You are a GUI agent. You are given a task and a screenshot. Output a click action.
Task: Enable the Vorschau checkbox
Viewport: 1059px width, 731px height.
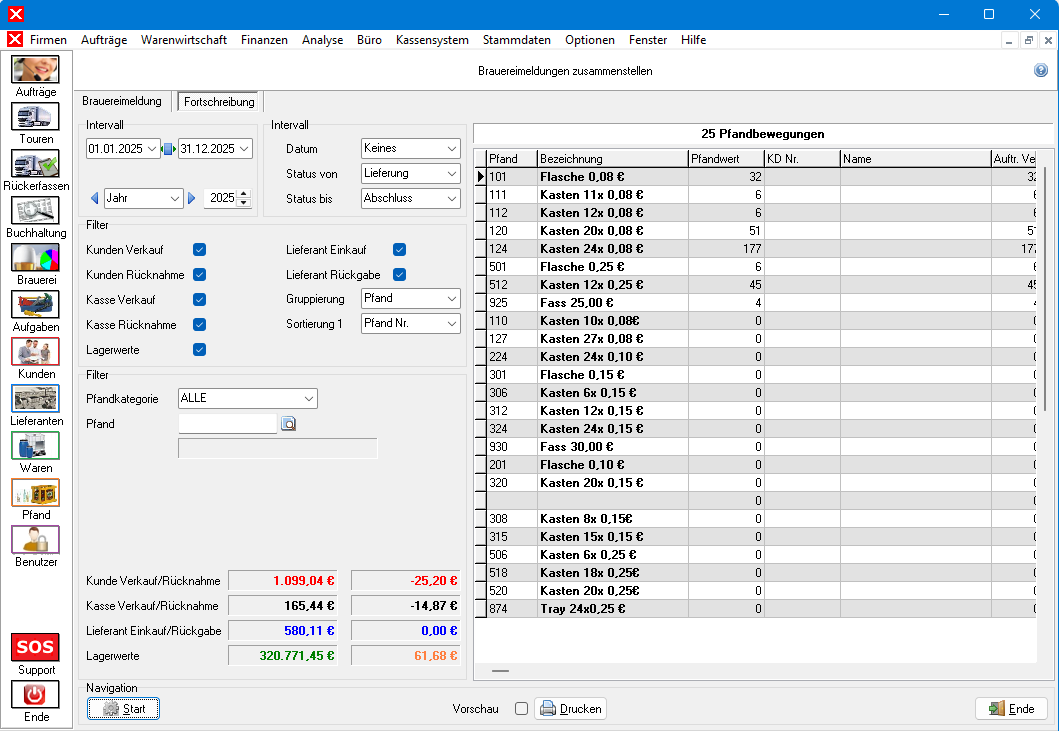click(521, 709)
